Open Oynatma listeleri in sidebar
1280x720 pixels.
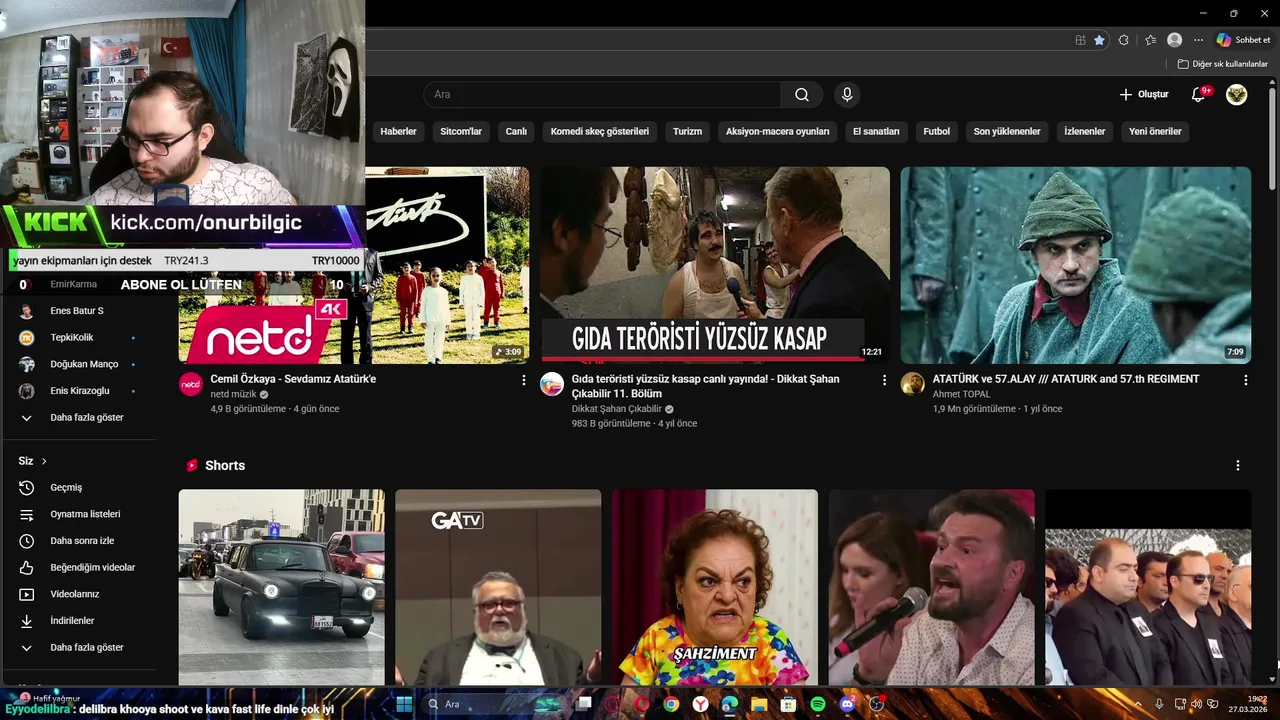(85, 514)
